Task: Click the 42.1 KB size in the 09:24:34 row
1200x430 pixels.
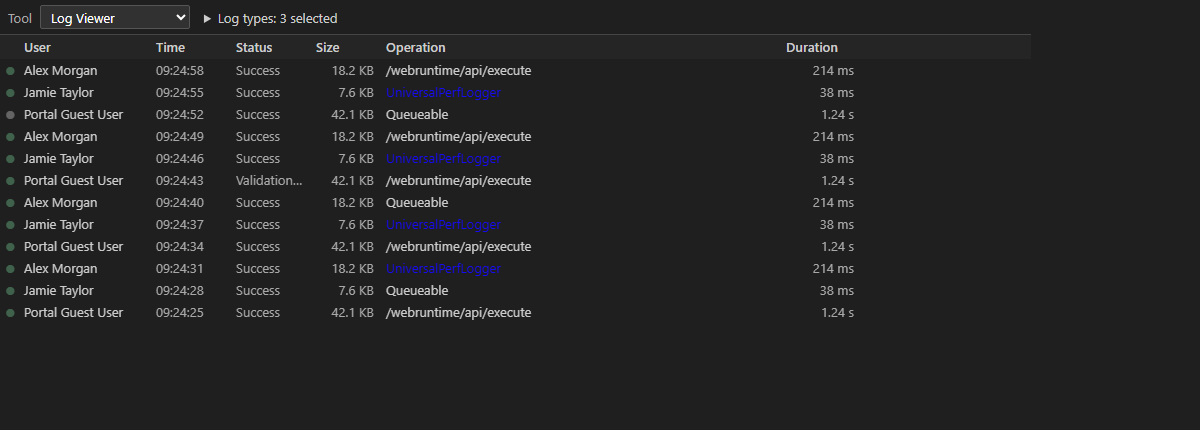Action: click(353, 247)
